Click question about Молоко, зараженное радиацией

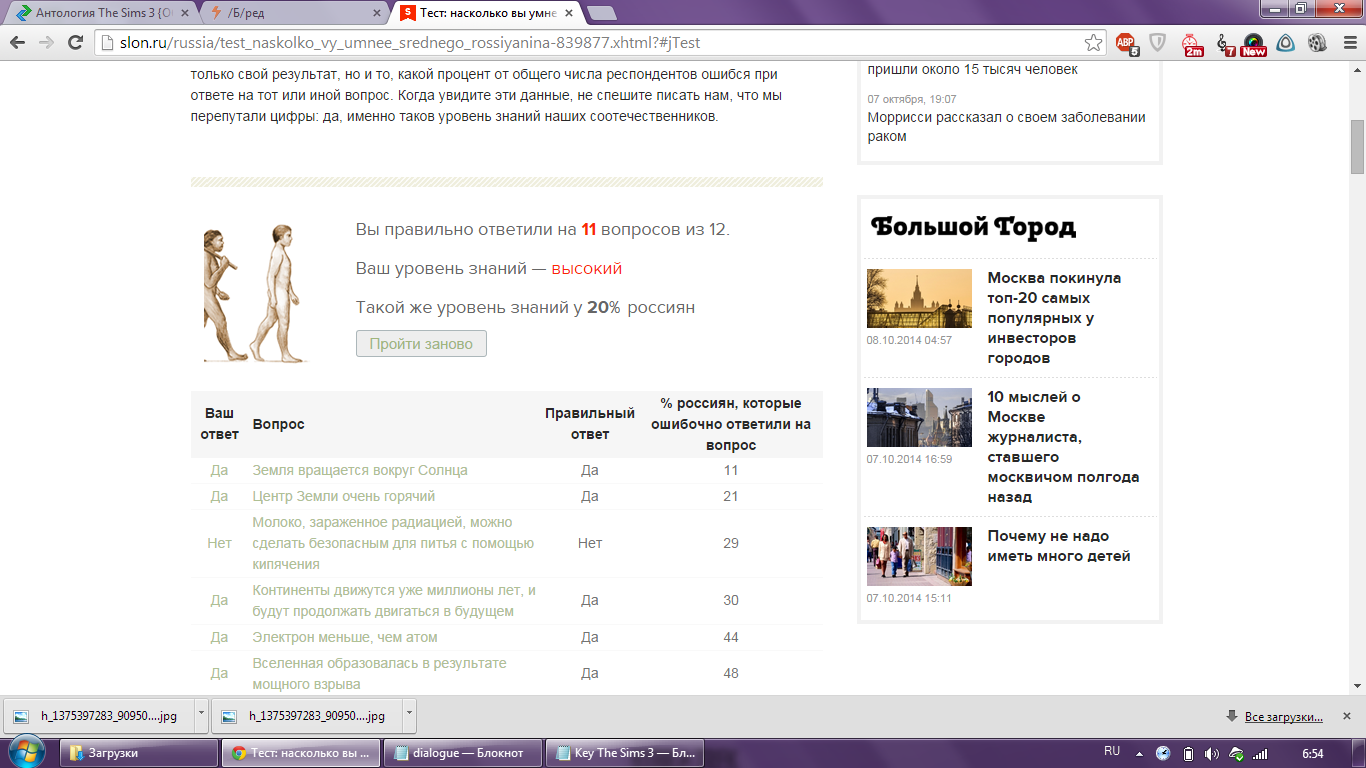tap(393, 543)
